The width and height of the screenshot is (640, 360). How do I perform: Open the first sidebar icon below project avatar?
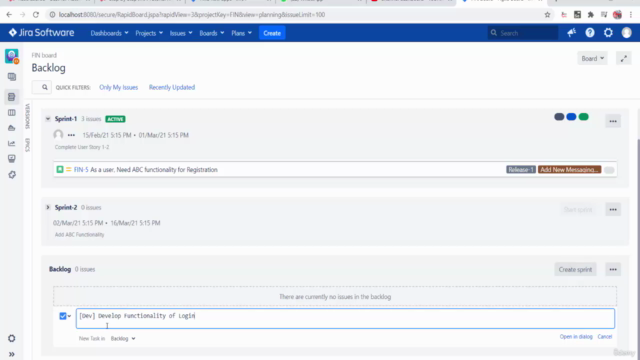11,77
